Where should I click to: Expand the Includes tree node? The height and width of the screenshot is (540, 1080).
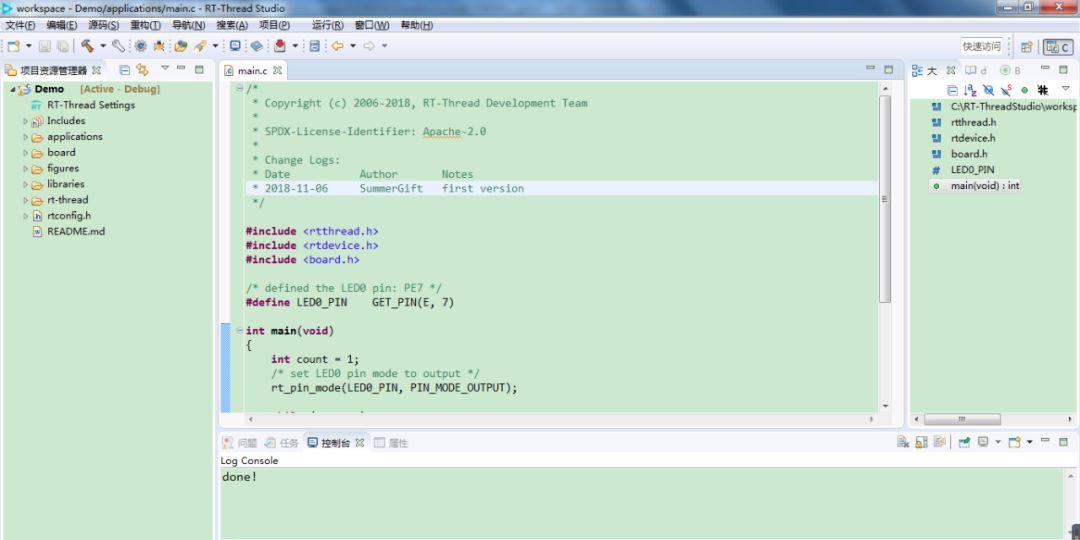coord(26,121)
